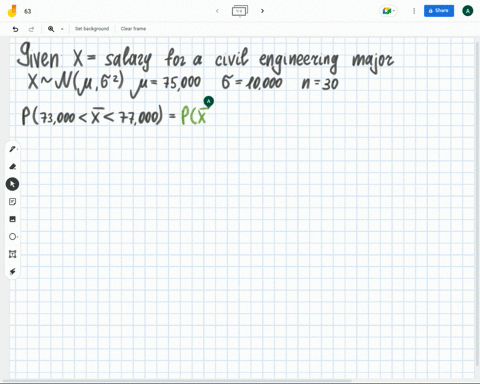480x384 pixels.
Task: Open the three-dot more actions menu
Action: (x=414, y=11)
